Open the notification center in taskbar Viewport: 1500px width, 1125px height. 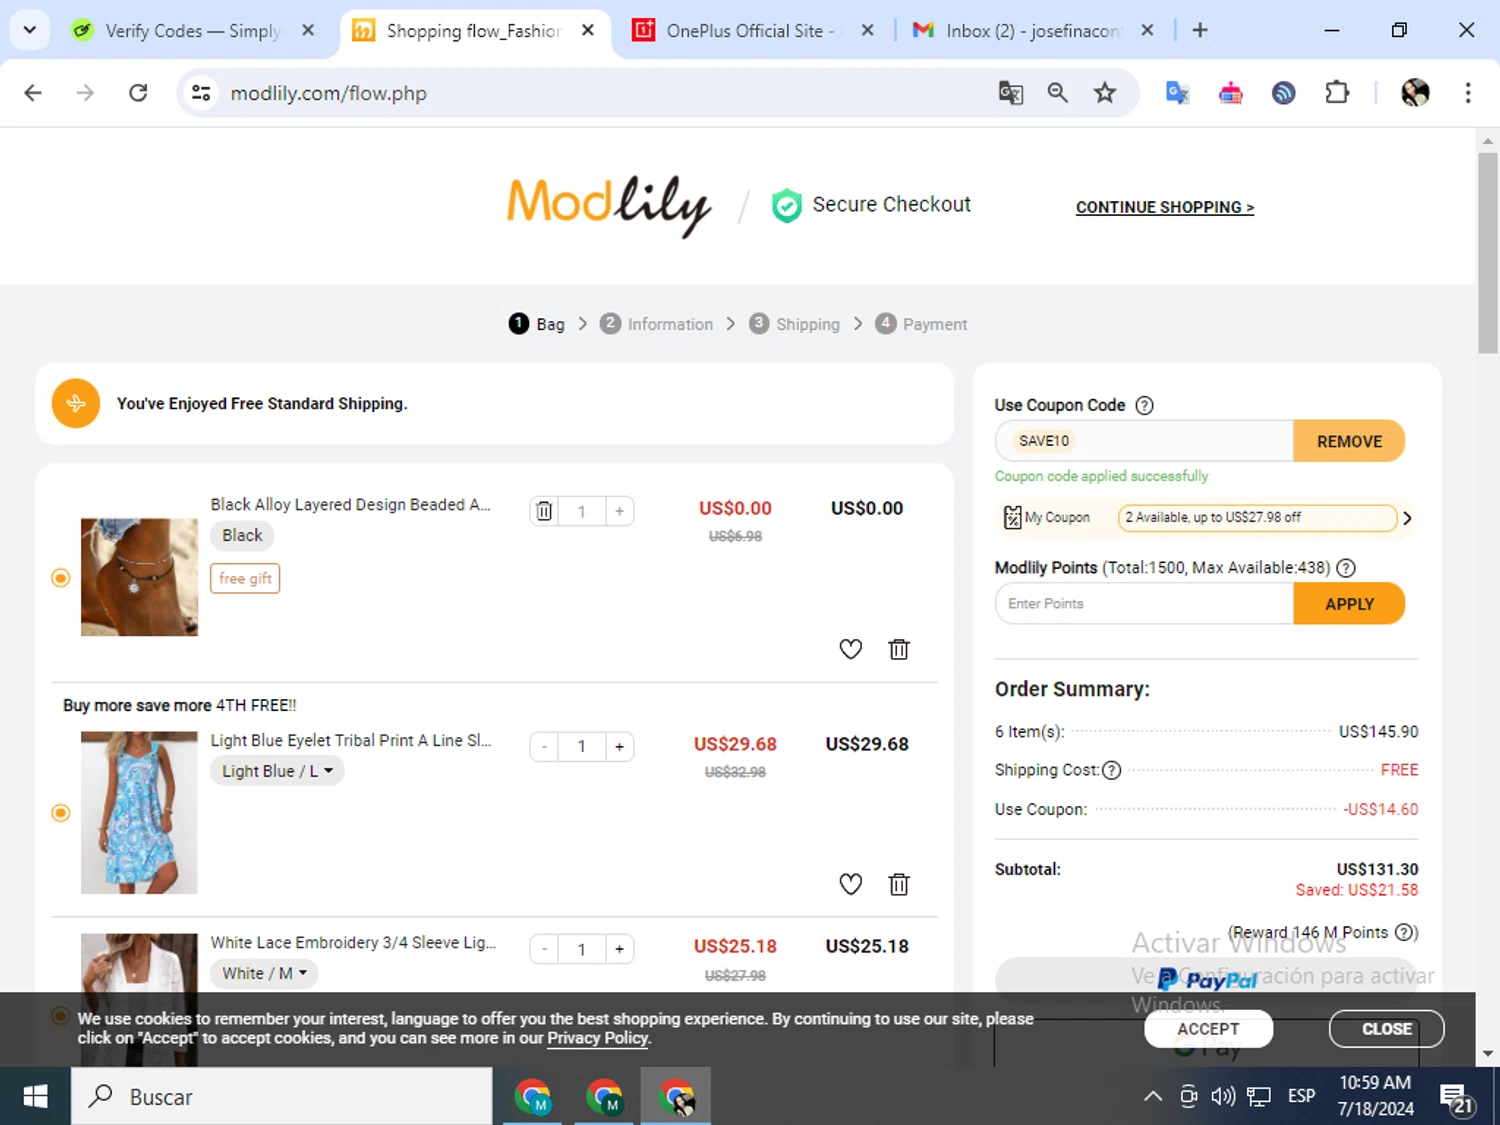point(1456,1097)
